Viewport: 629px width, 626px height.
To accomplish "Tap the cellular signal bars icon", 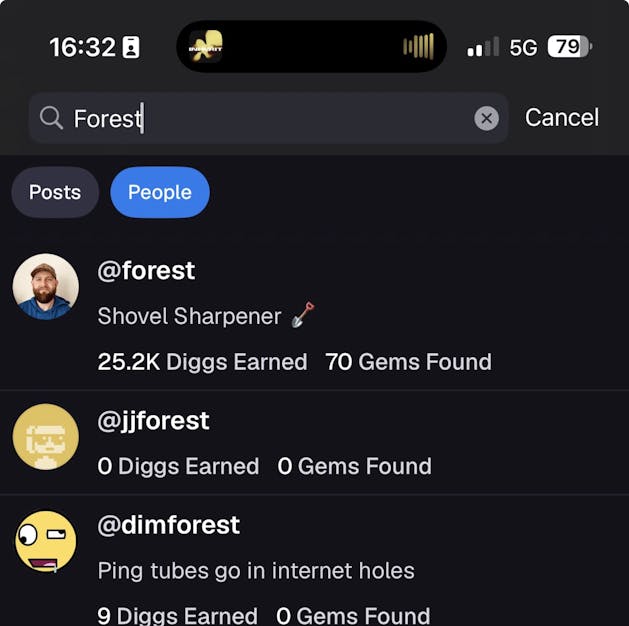I will pyautogui.click(x=483, y=47).
